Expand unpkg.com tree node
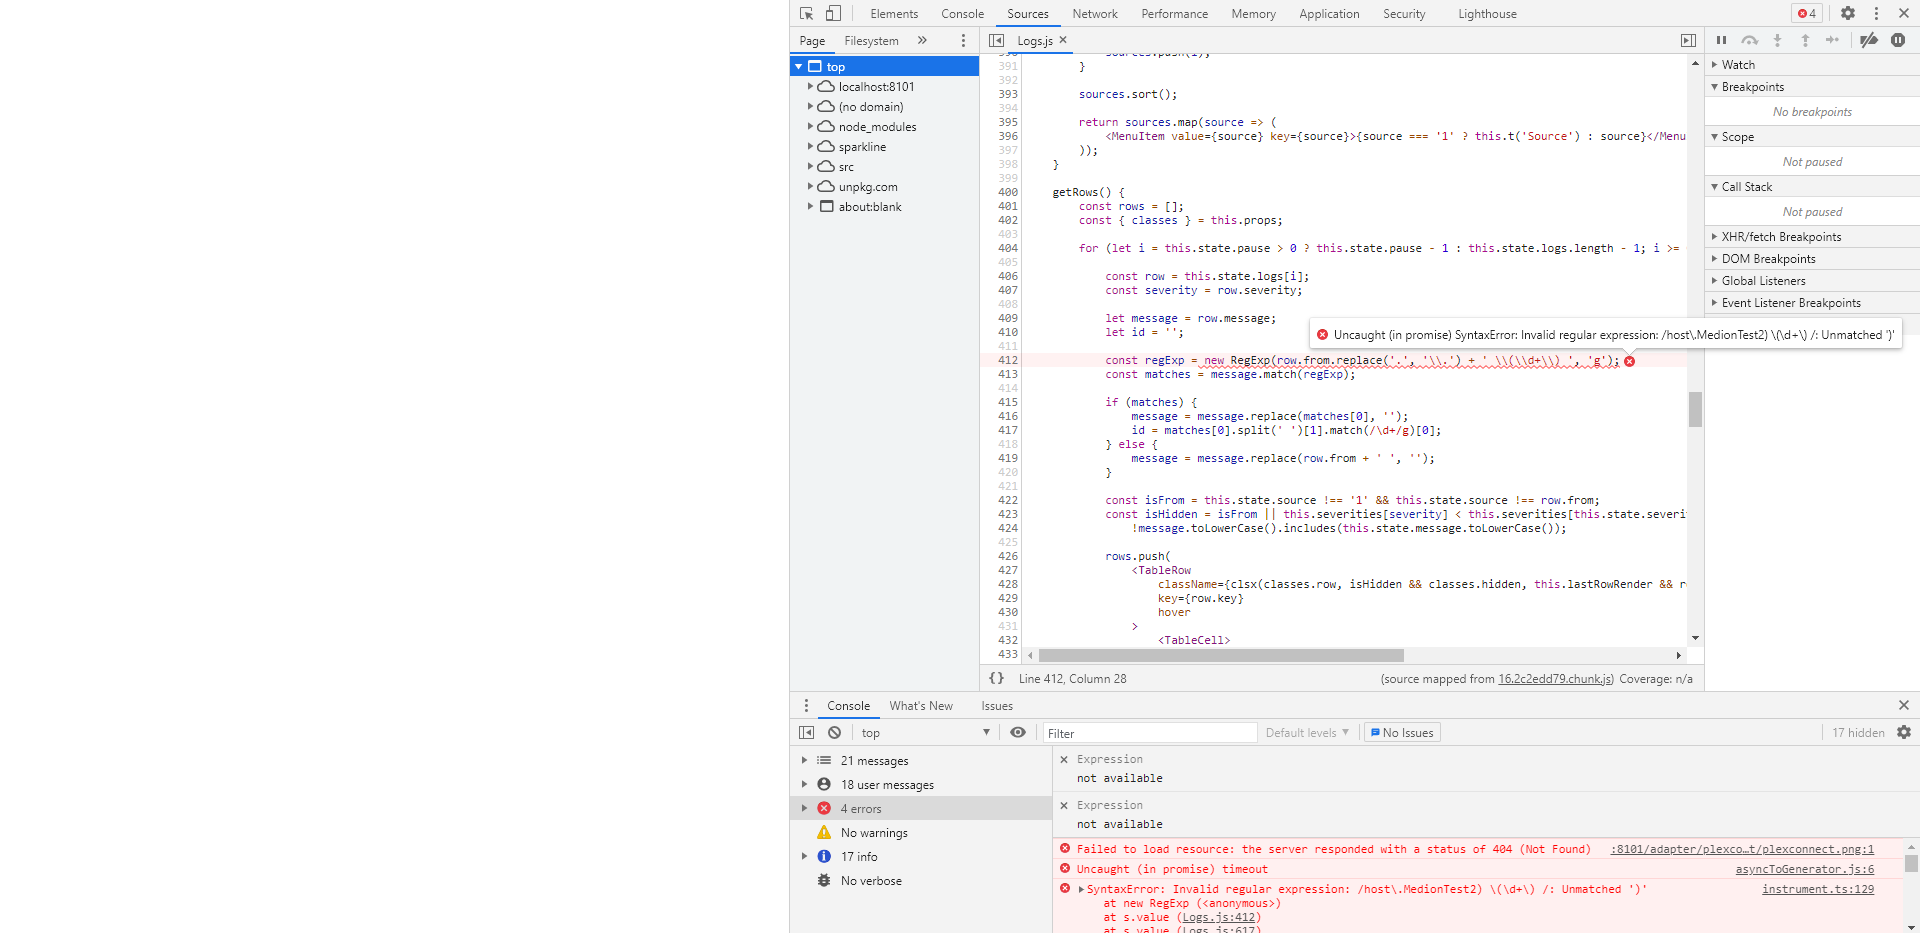This screenshot has height=933, width=1920. pyautogui.click(x=810, y=187)
